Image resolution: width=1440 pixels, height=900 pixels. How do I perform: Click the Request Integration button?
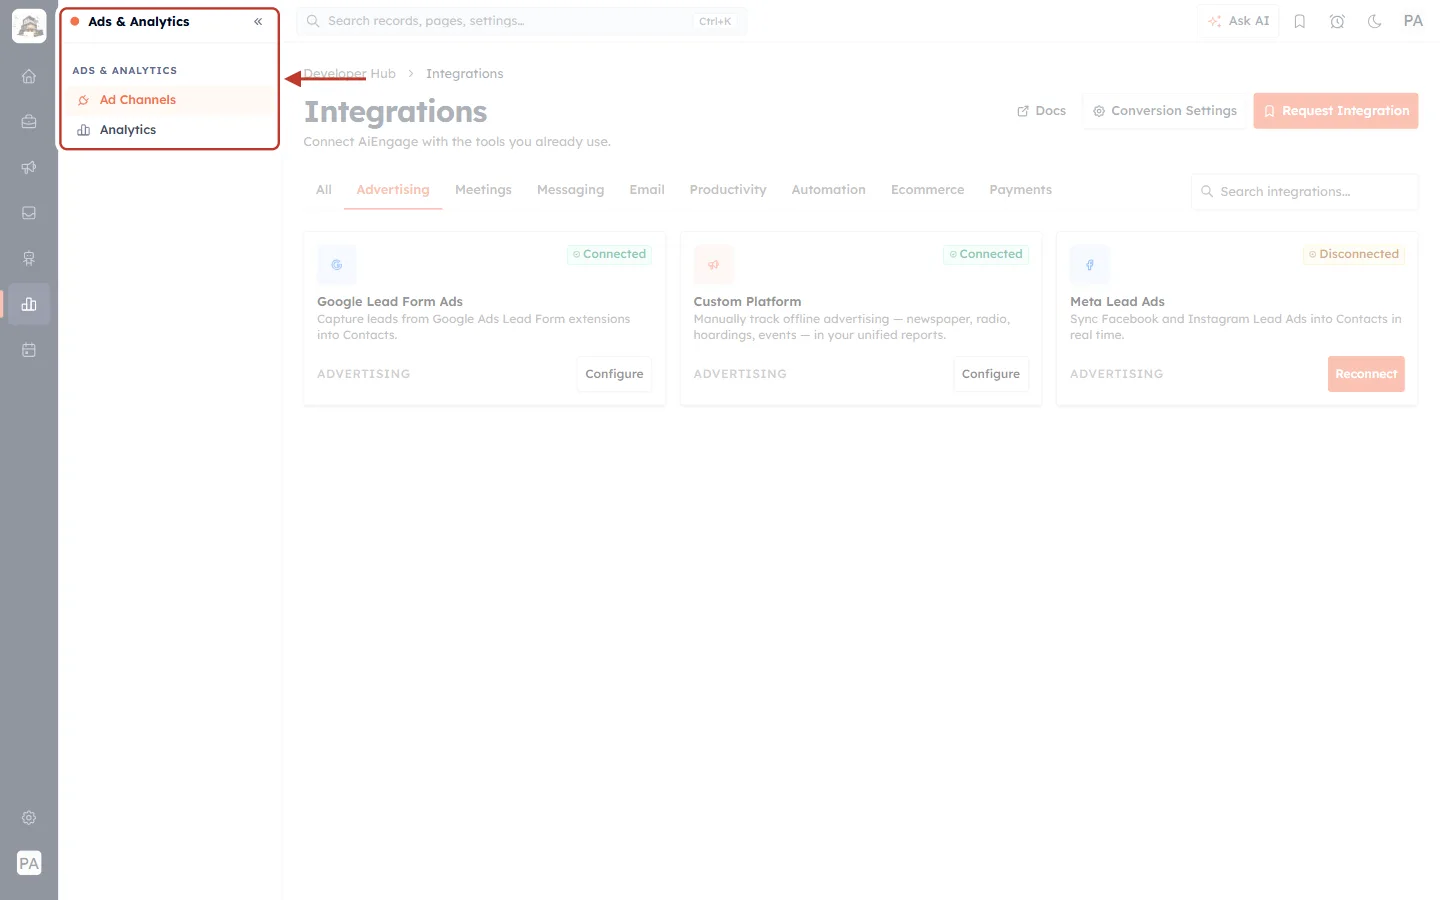click(1336, 111)
